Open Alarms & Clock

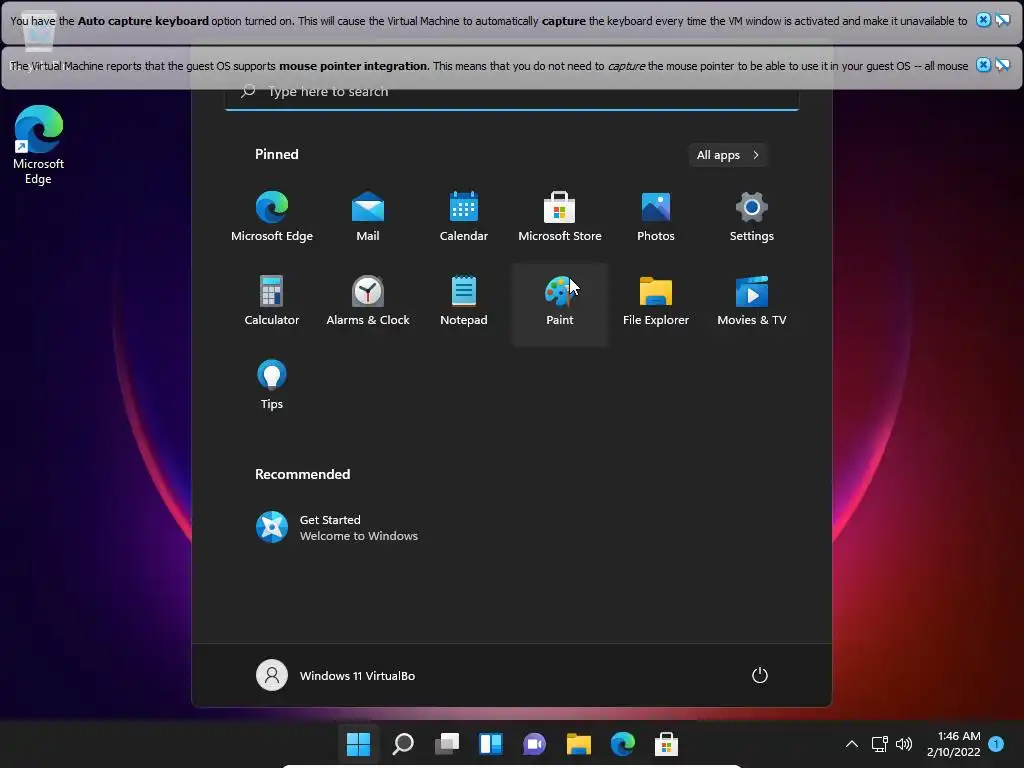click(368, 301)
